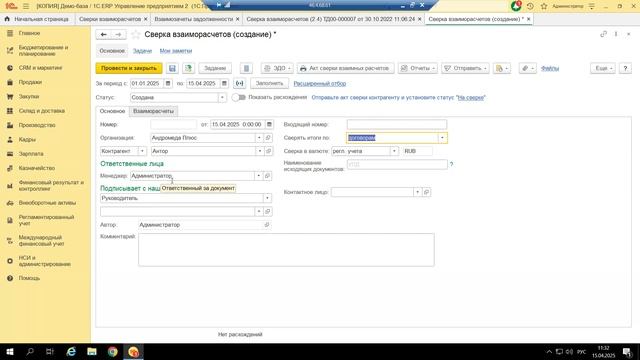Open the signer field record icon
Viewport: 640px width, 360px height.
[x=268, y=211]
